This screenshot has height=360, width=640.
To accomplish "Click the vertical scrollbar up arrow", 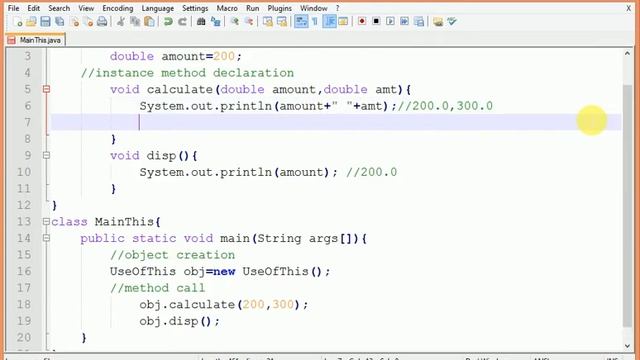I will [628, 53].
